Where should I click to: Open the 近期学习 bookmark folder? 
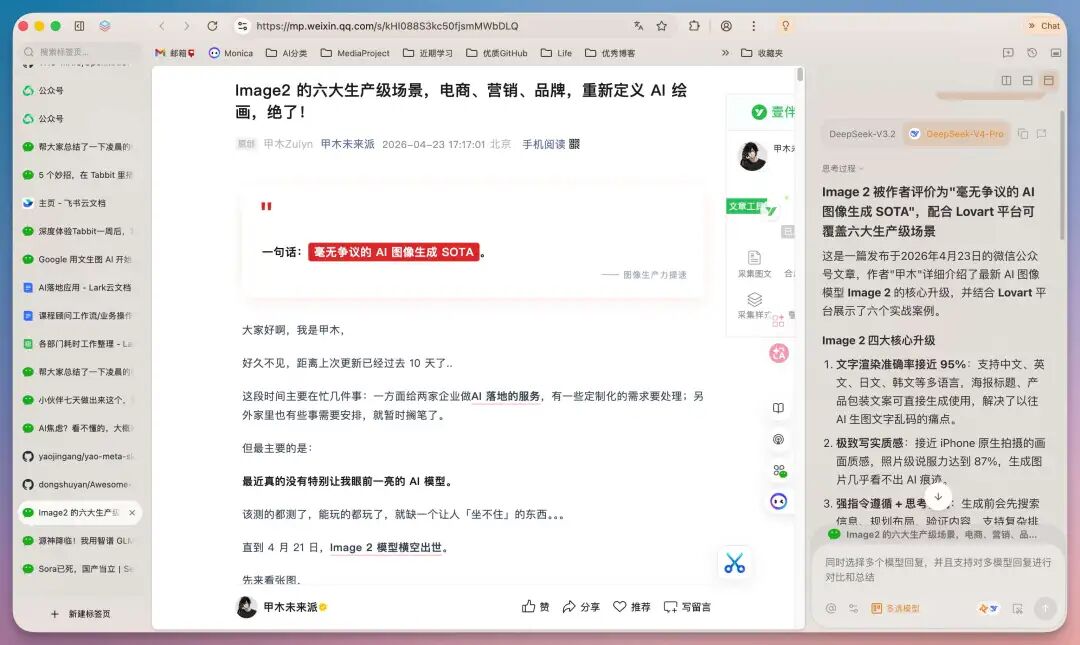pos(428,53)
